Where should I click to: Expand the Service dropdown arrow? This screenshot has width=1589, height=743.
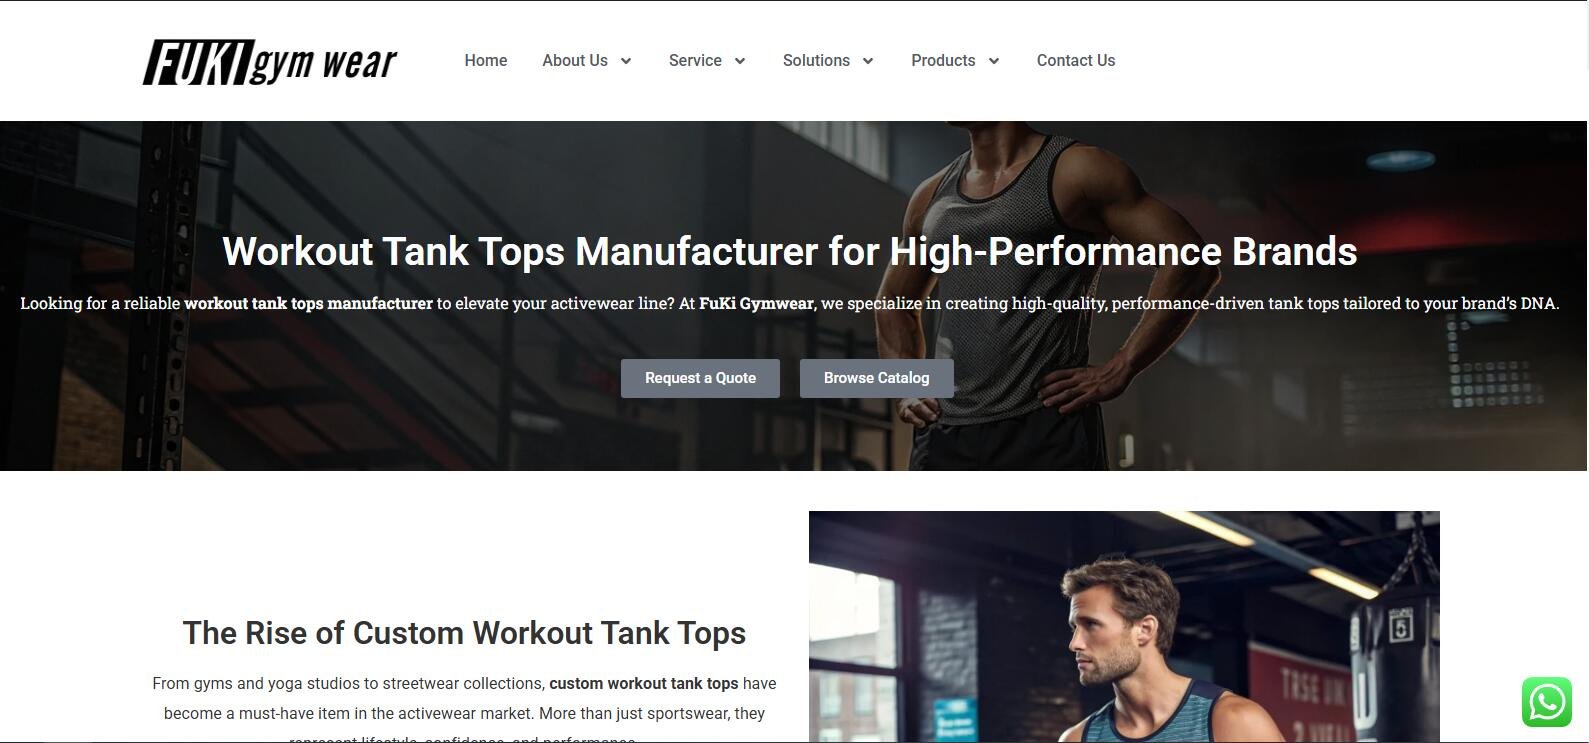click(x=740, y=61)
